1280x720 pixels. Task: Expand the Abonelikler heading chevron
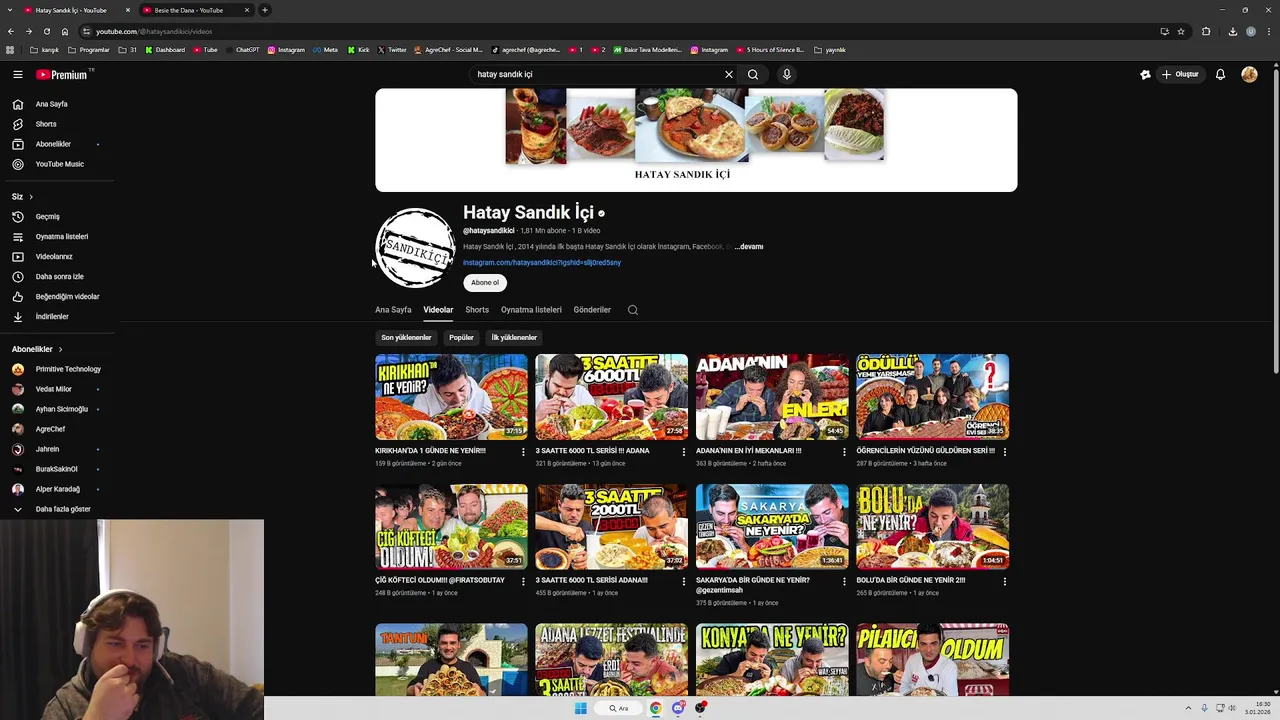pyautogui.click(x=60, y=349)
